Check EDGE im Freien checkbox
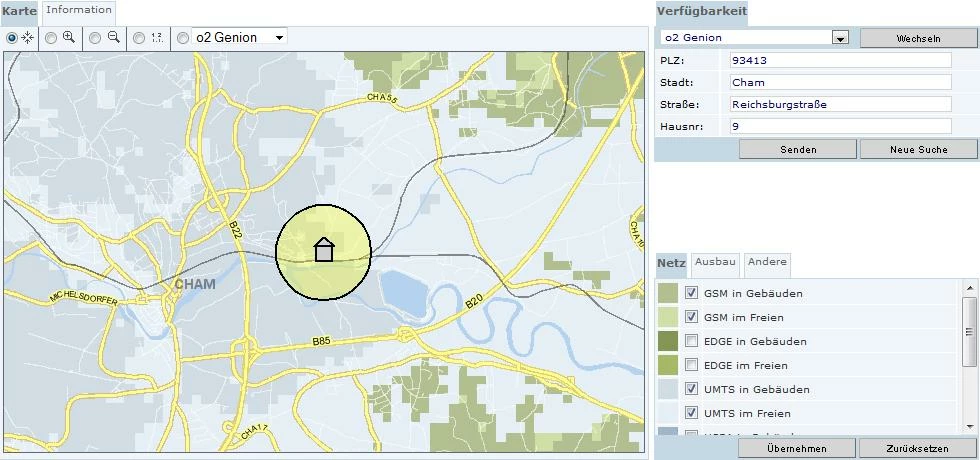980x460 pixels. pyautogui.click(x=691, y=365)
